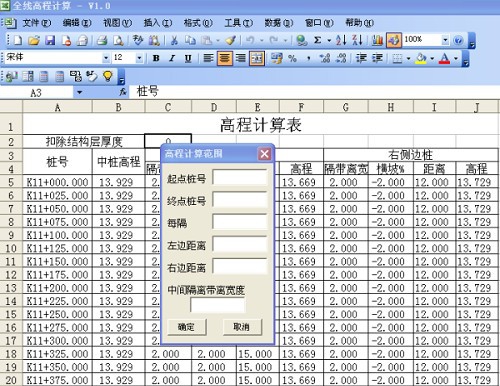Open the 数据(D) menu
Screen dimensions: 500x386
tap(279, 23)
